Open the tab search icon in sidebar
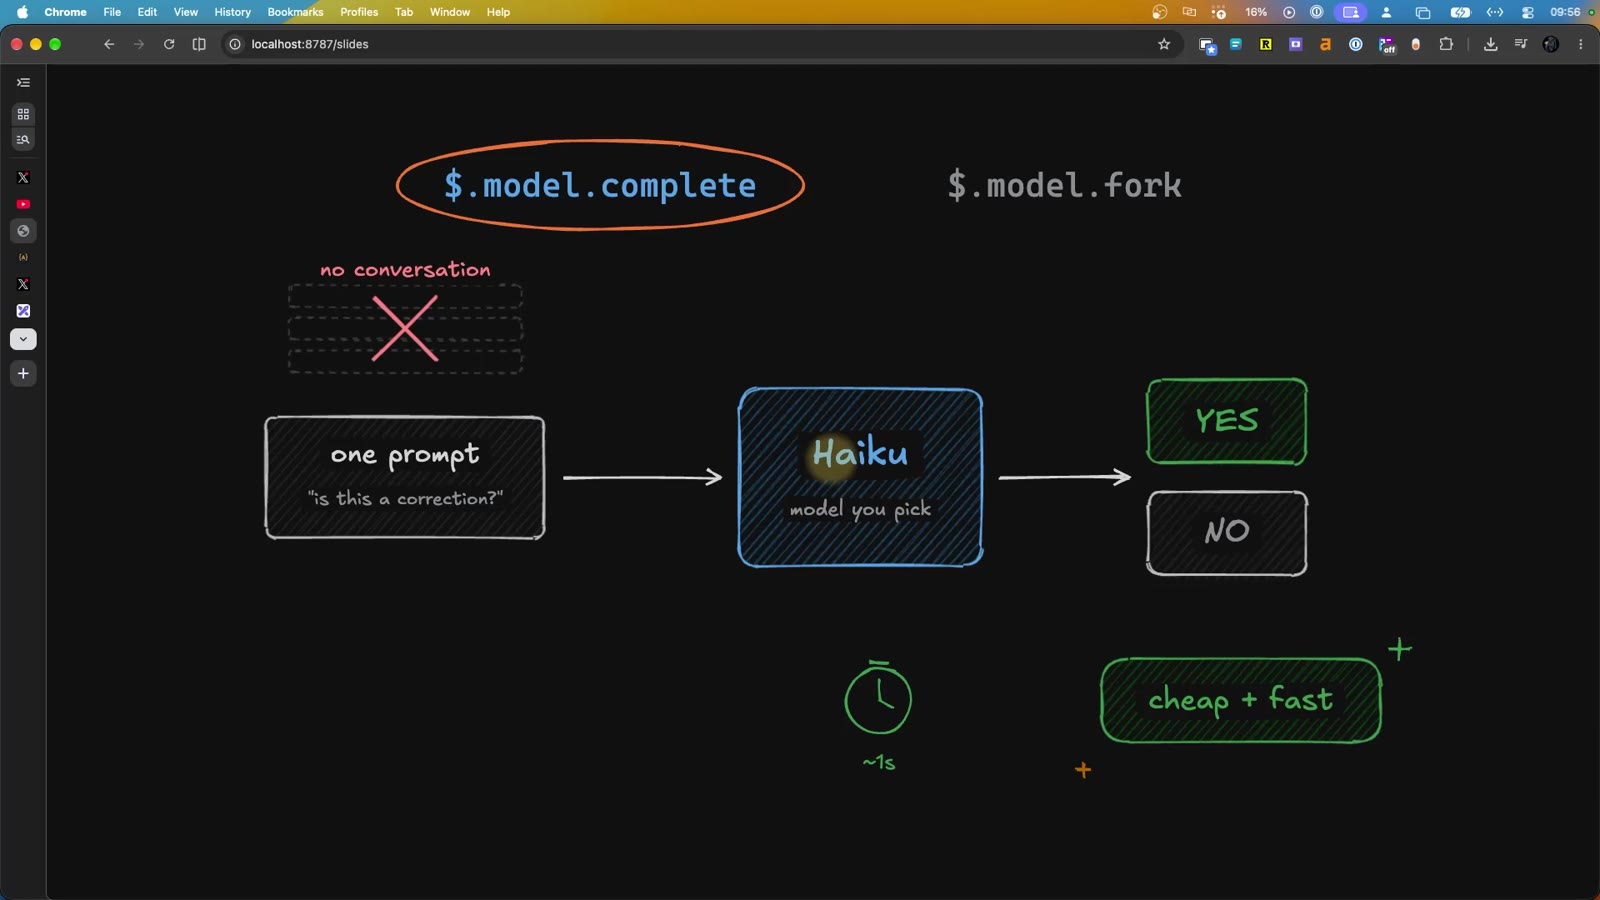Screen dimensions: 1600x900 pyautogui.click(x=23, y=140)
